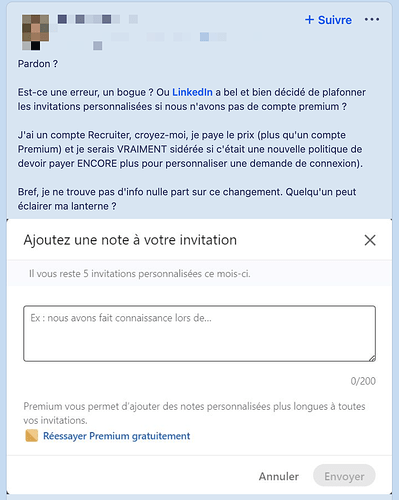Screen dimensions: 399x500
Task: Click the blurred author headline line
Action: 140,37
